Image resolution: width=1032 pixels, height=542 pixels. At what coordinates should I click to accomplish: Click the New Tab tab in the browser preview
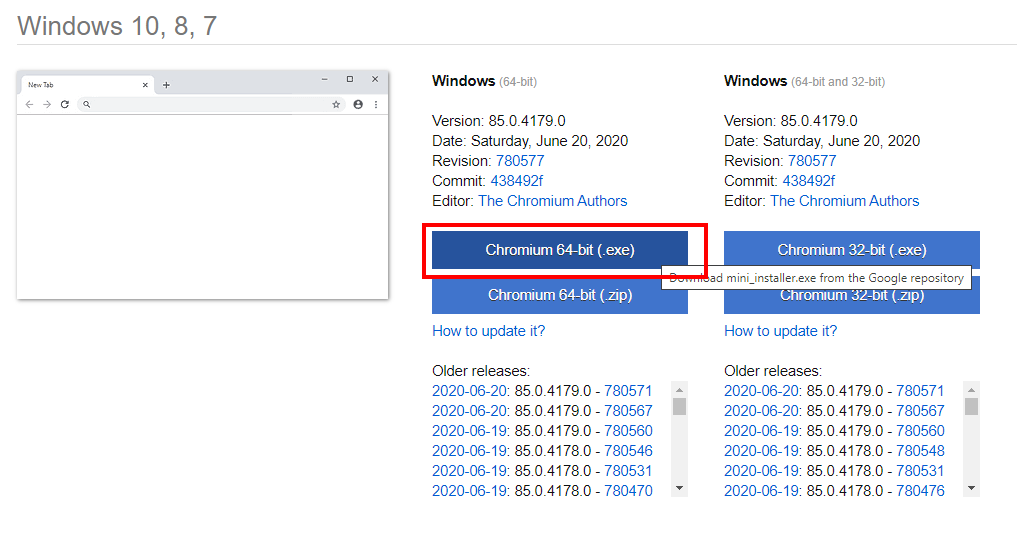click(88, 85)
